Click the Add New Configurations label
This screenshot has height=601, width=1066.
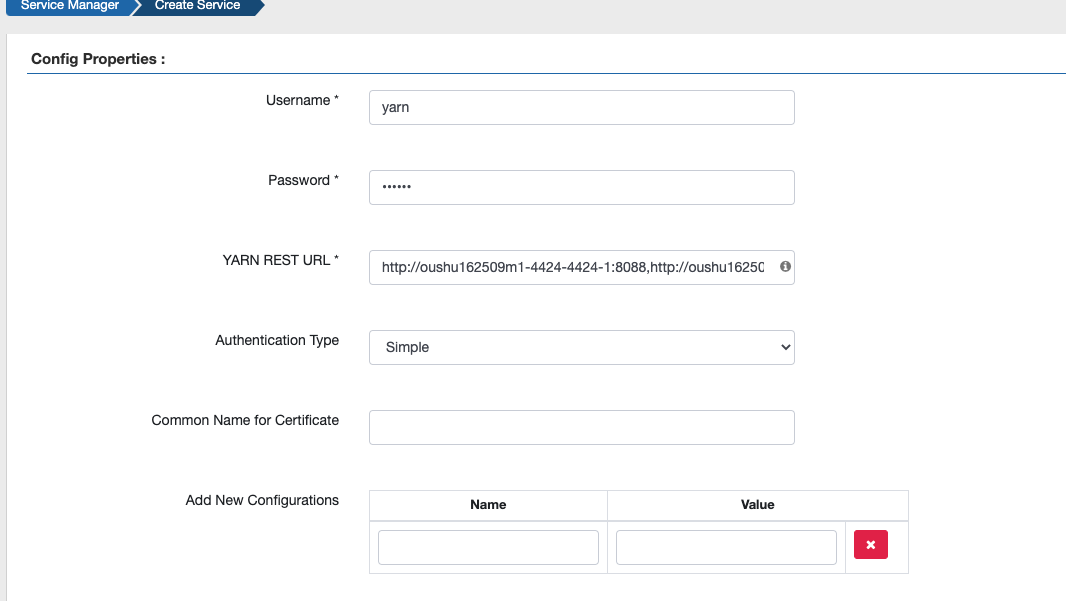tap(262, 500)
